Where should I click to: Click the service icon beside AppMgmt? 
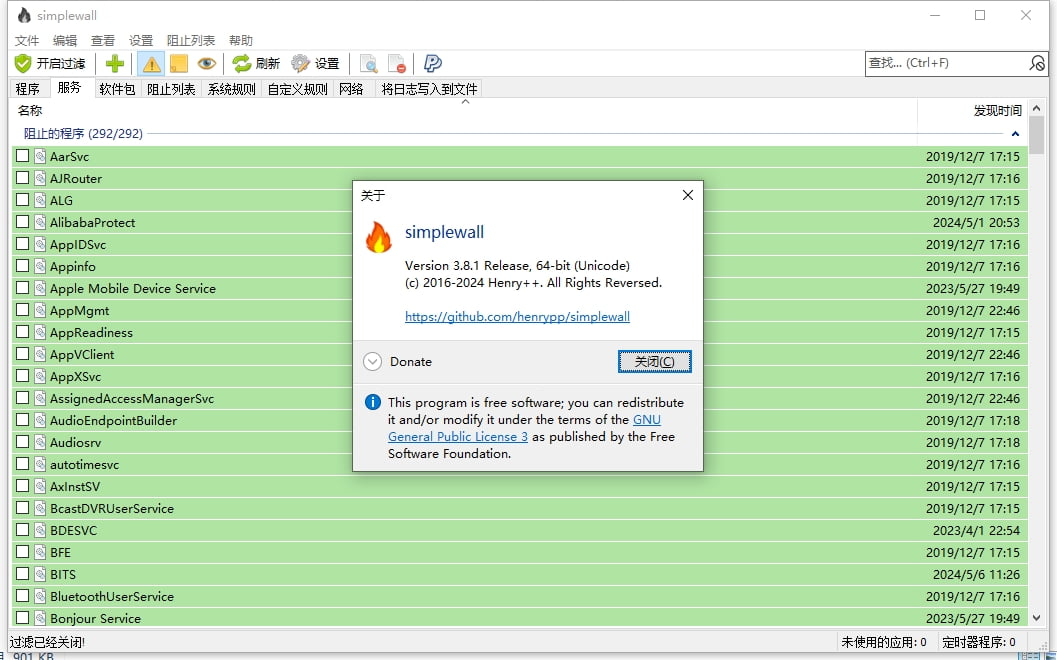pos(40,310)
